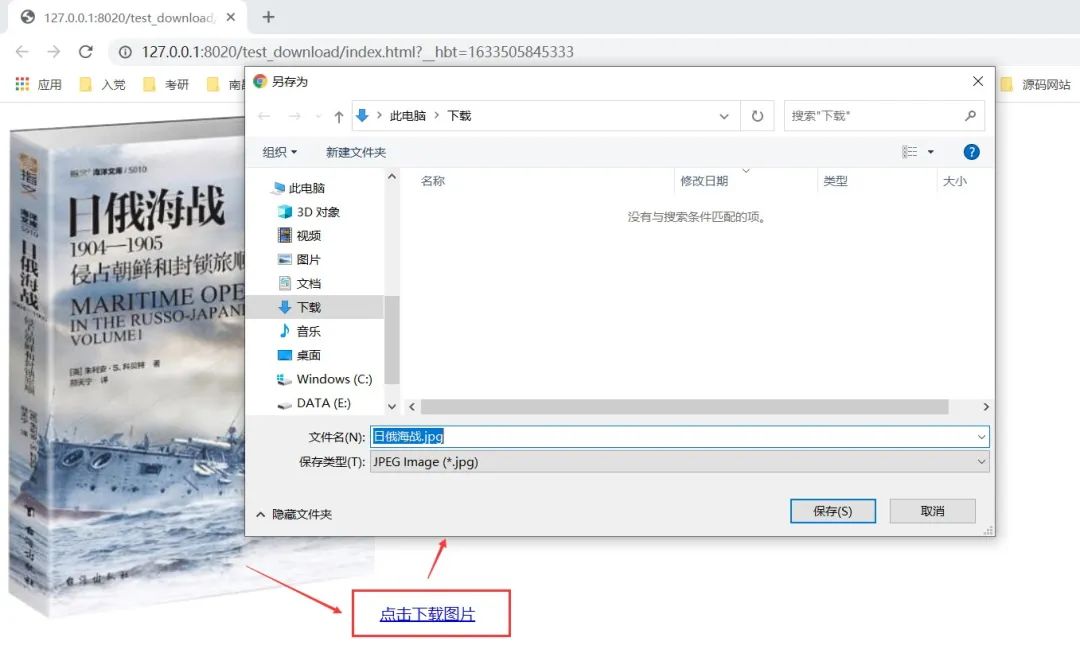Image resolution: width=1080 pixels, height=661 pixels.
Task: Open the 源码网站 bookmark folder
Action: (1036, 84)
